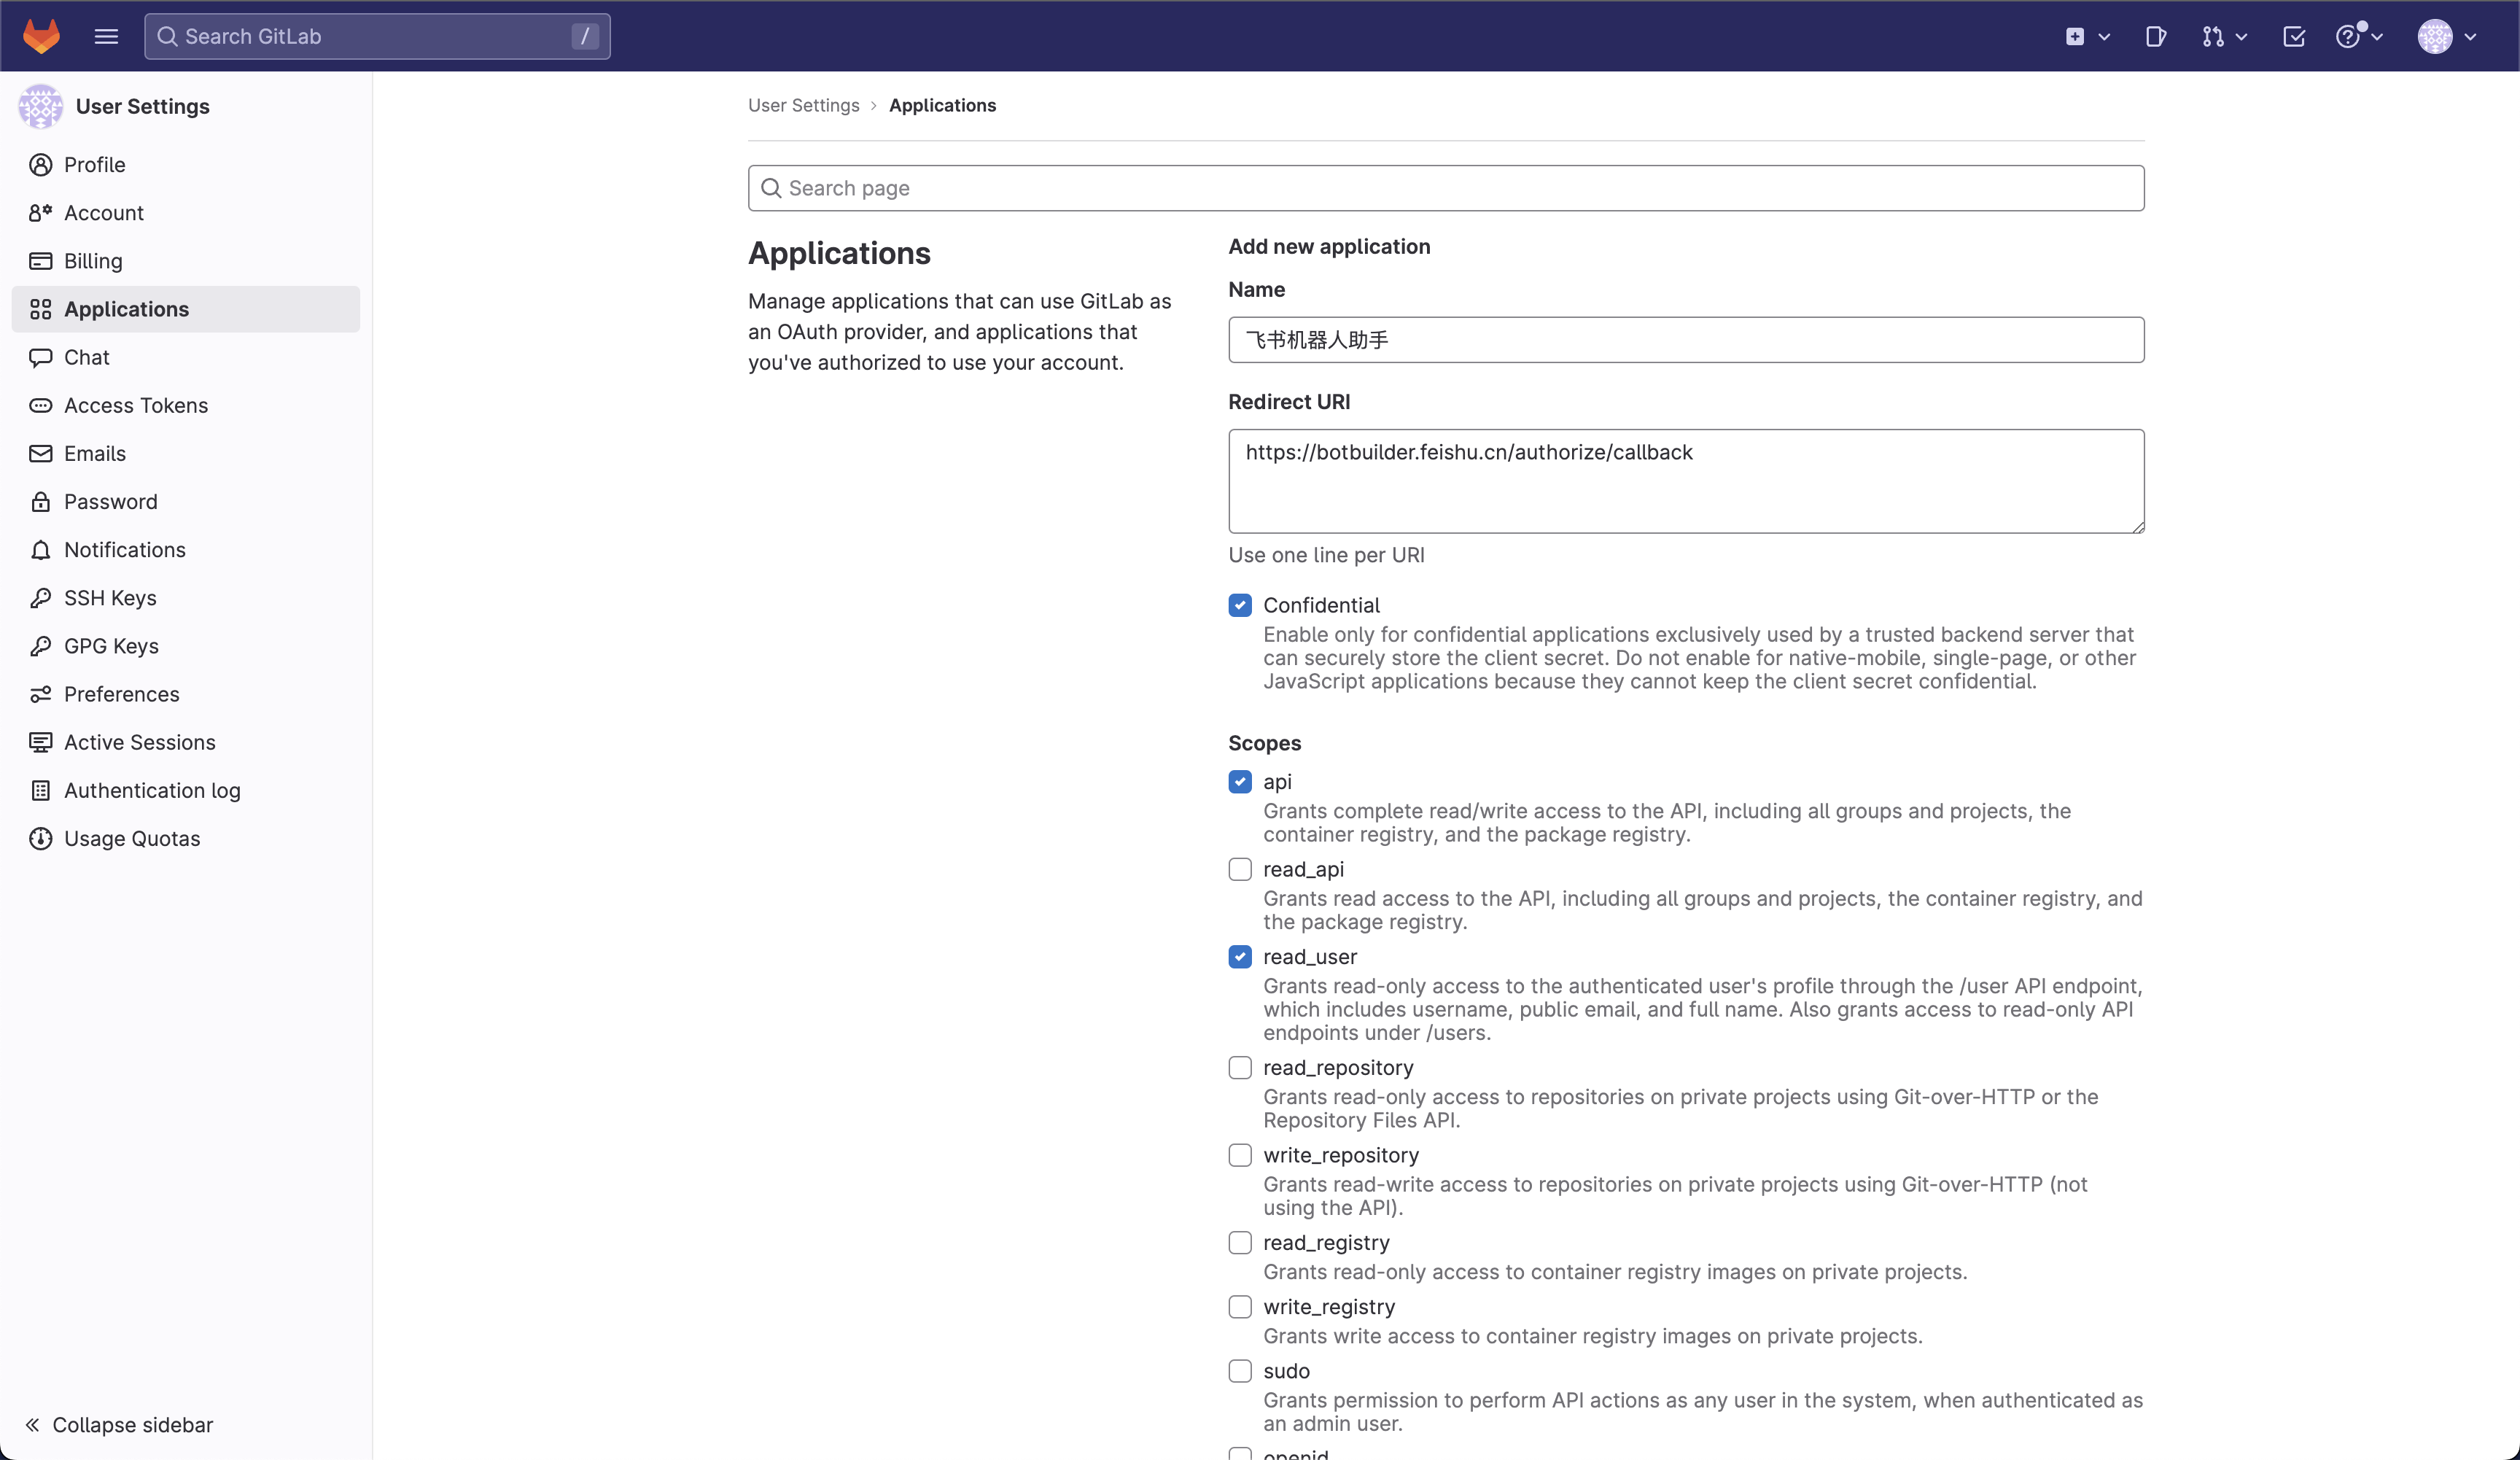Open the create new plus icon
The width and height of the screenshot is (2520, 1460).
(2075, 36)
